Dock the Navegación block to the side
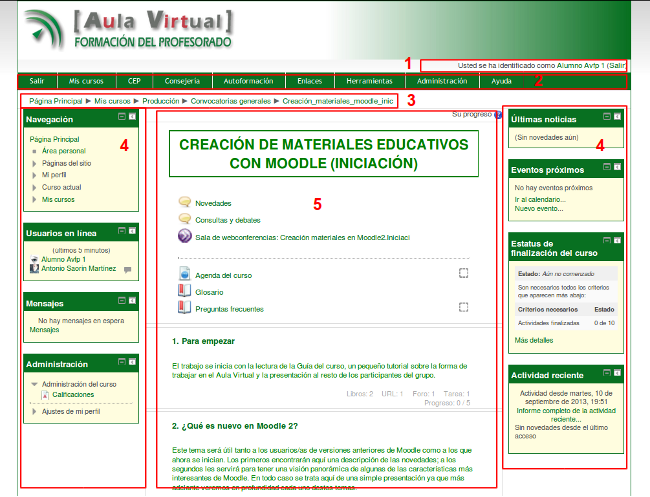Viewport: 650px width, 497px height. tap(133, 118)
